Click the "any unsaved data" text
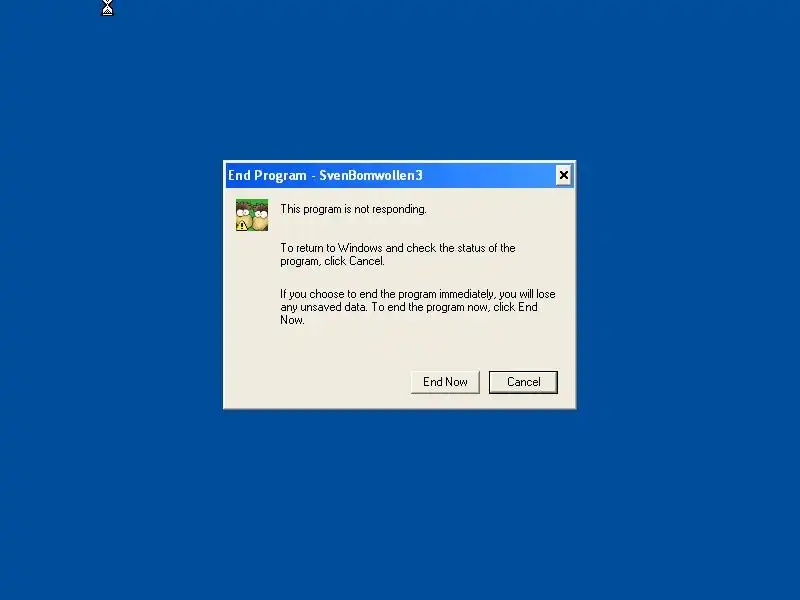This screenshot has width=800, height=600. pos(323,307)
